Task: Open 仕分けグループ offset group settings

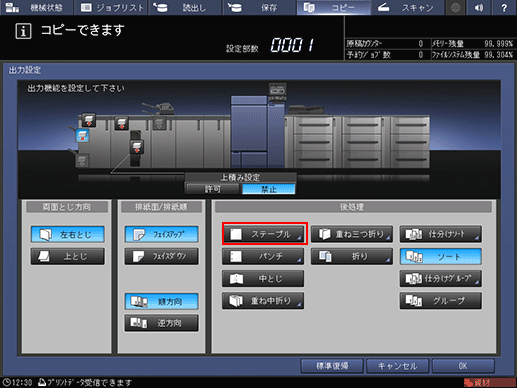Action: click(x=441, y=278)
